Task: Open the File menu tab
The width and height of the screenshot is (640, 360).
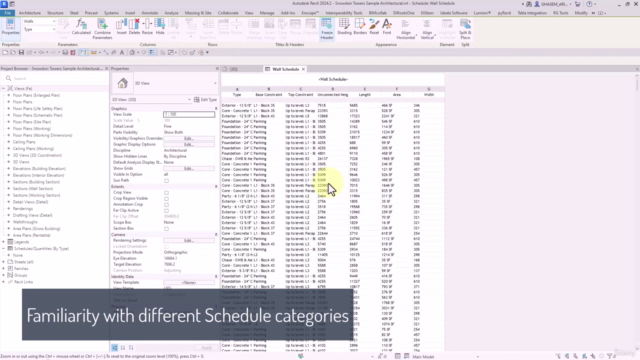Action: pyautogui.click(x=7, y=13)
